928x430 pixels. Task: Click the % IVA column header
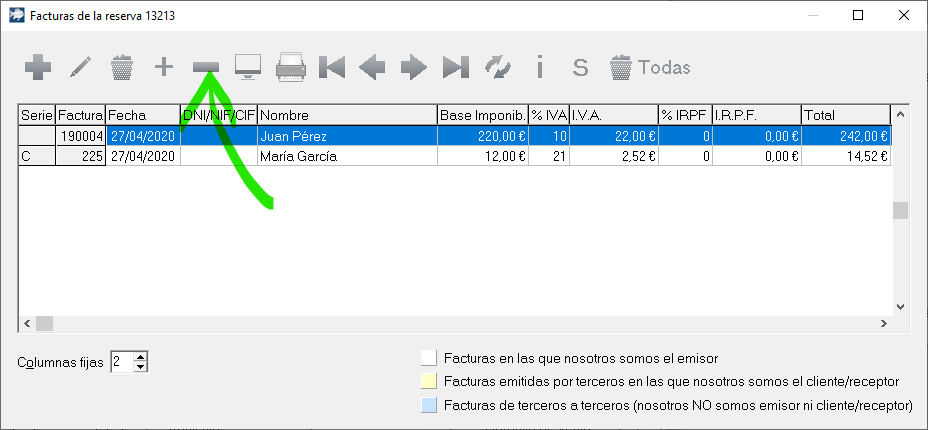point(549,115)
